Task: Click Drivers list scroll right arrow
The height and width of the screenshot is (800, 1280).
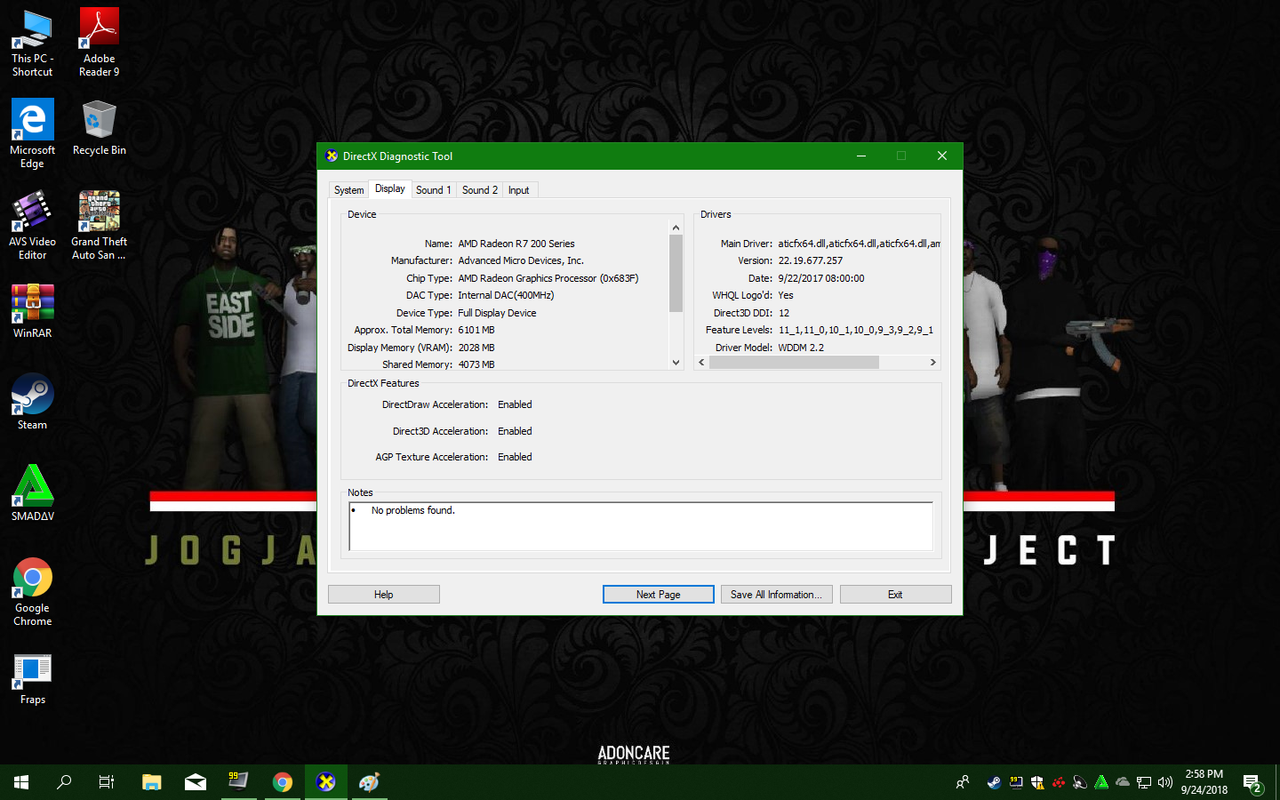Action: pyautogui.click(x=932, y=362)
